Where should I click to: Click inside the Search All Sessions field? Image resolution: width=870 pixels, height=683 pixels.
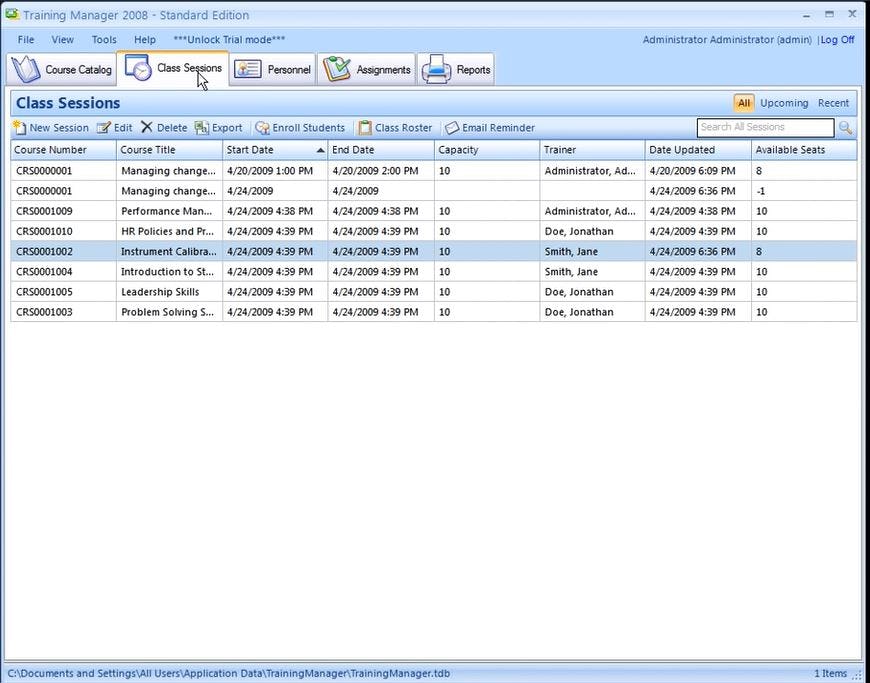pyautogui.click(x=765, y=127)
